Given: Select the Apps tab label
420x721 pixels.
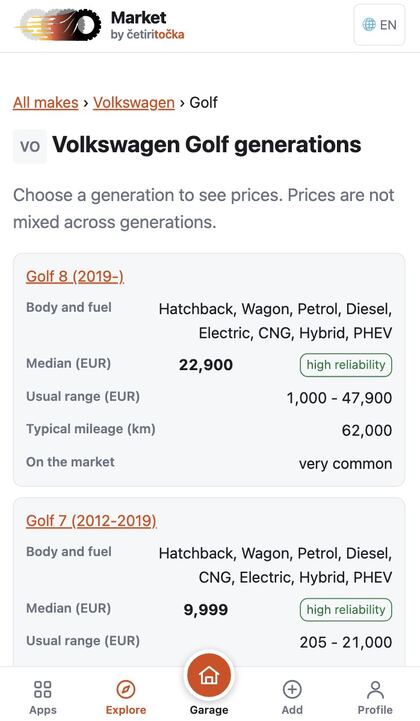Looking at the screenshot, I should [x=43, y=710].
